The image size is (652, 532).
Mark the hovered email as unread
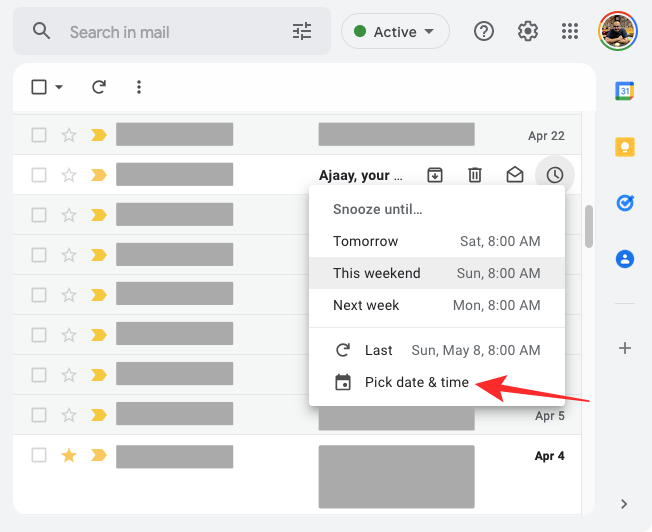click(x=515, y=175)
